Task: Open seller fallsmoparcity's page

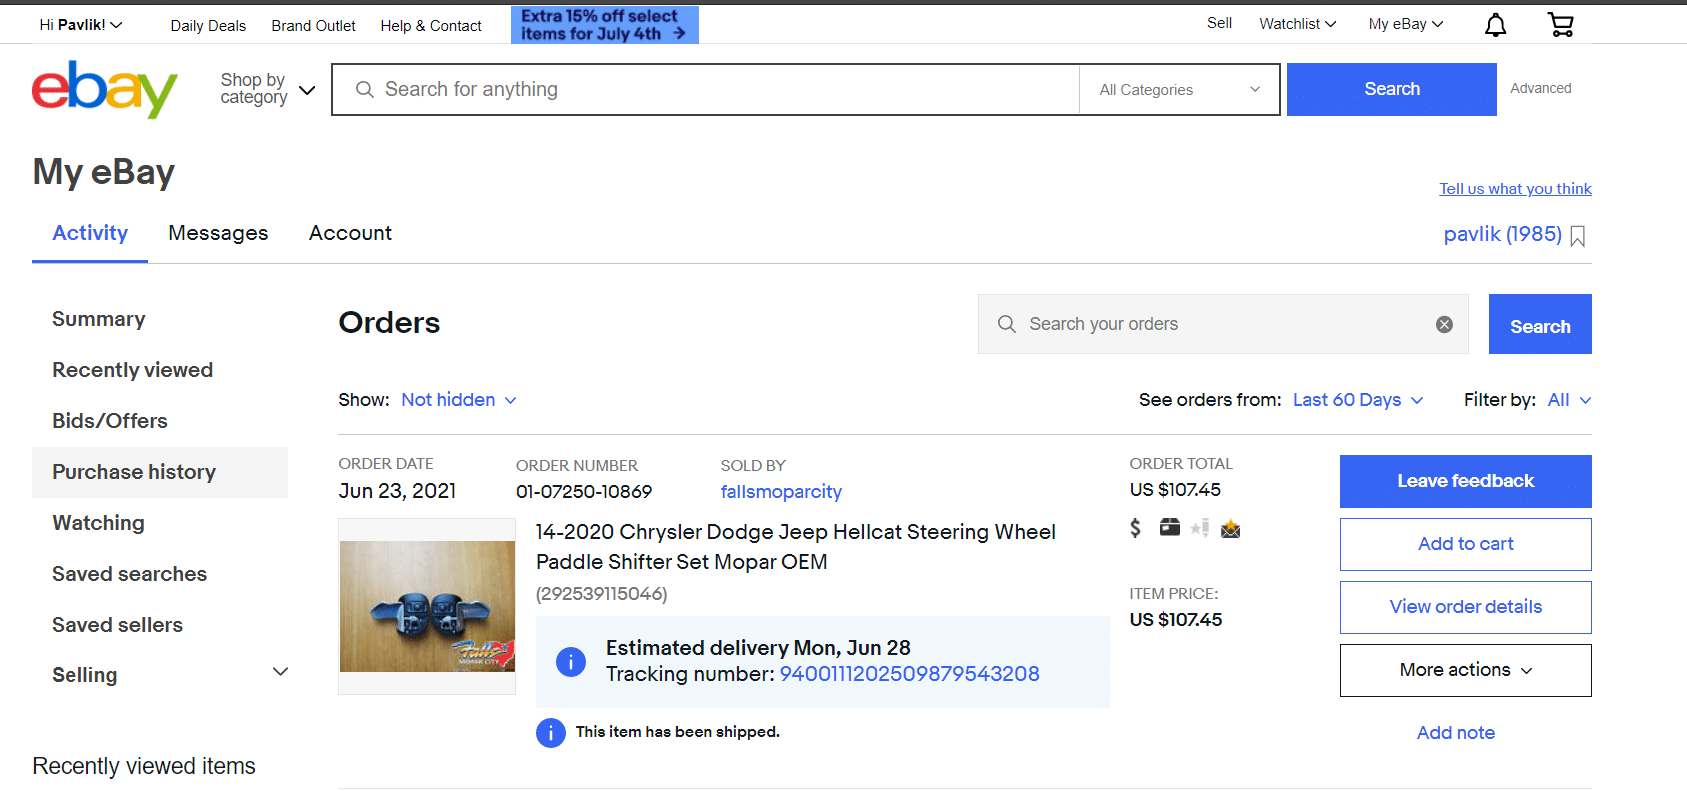Action: (x=781, y=492)
